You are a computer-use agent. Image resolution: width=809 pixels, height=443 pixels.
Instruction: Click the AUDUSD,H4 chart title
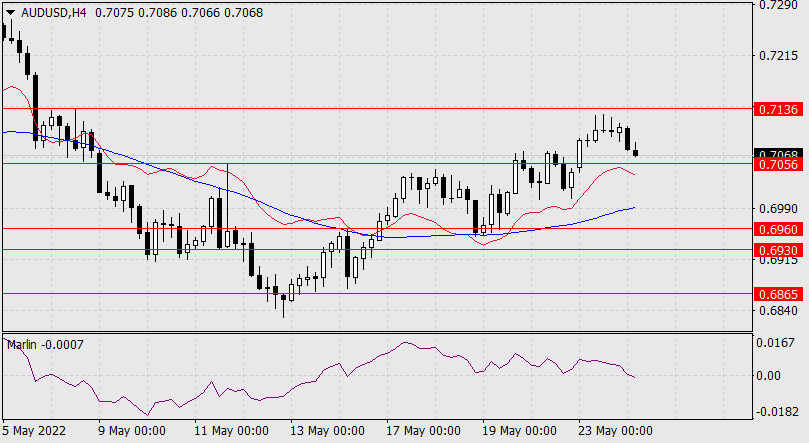(x=54, y=13)
